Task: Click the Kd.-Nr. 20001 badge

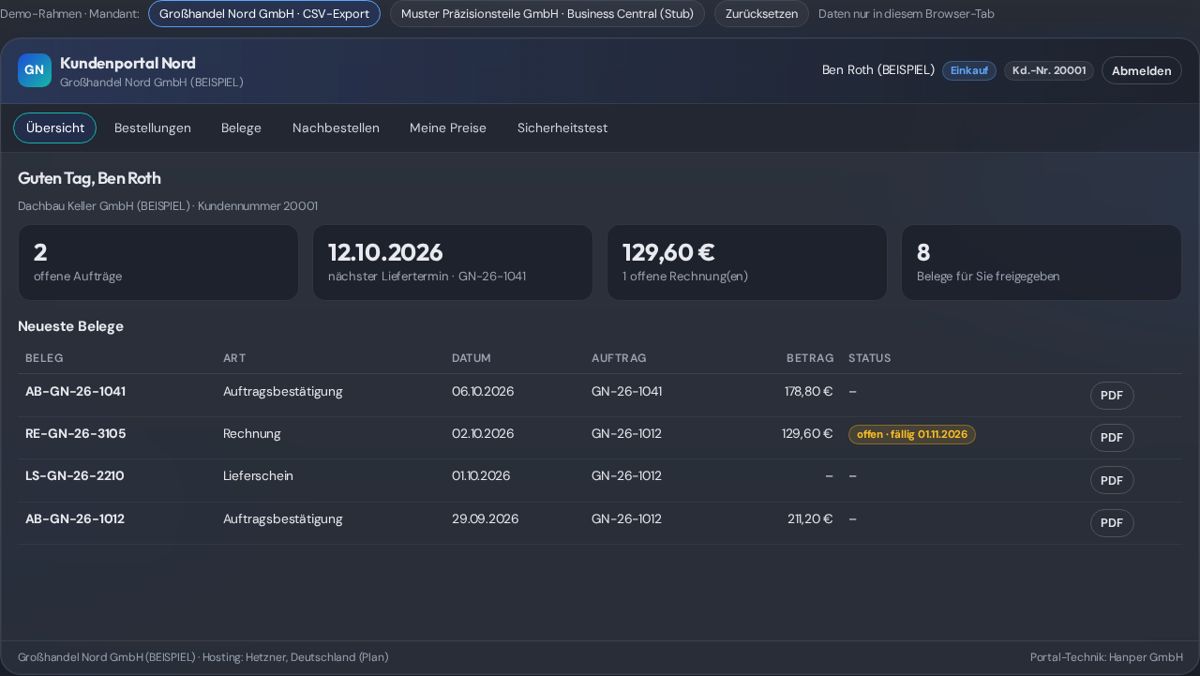Action: tap(1049, 70)
